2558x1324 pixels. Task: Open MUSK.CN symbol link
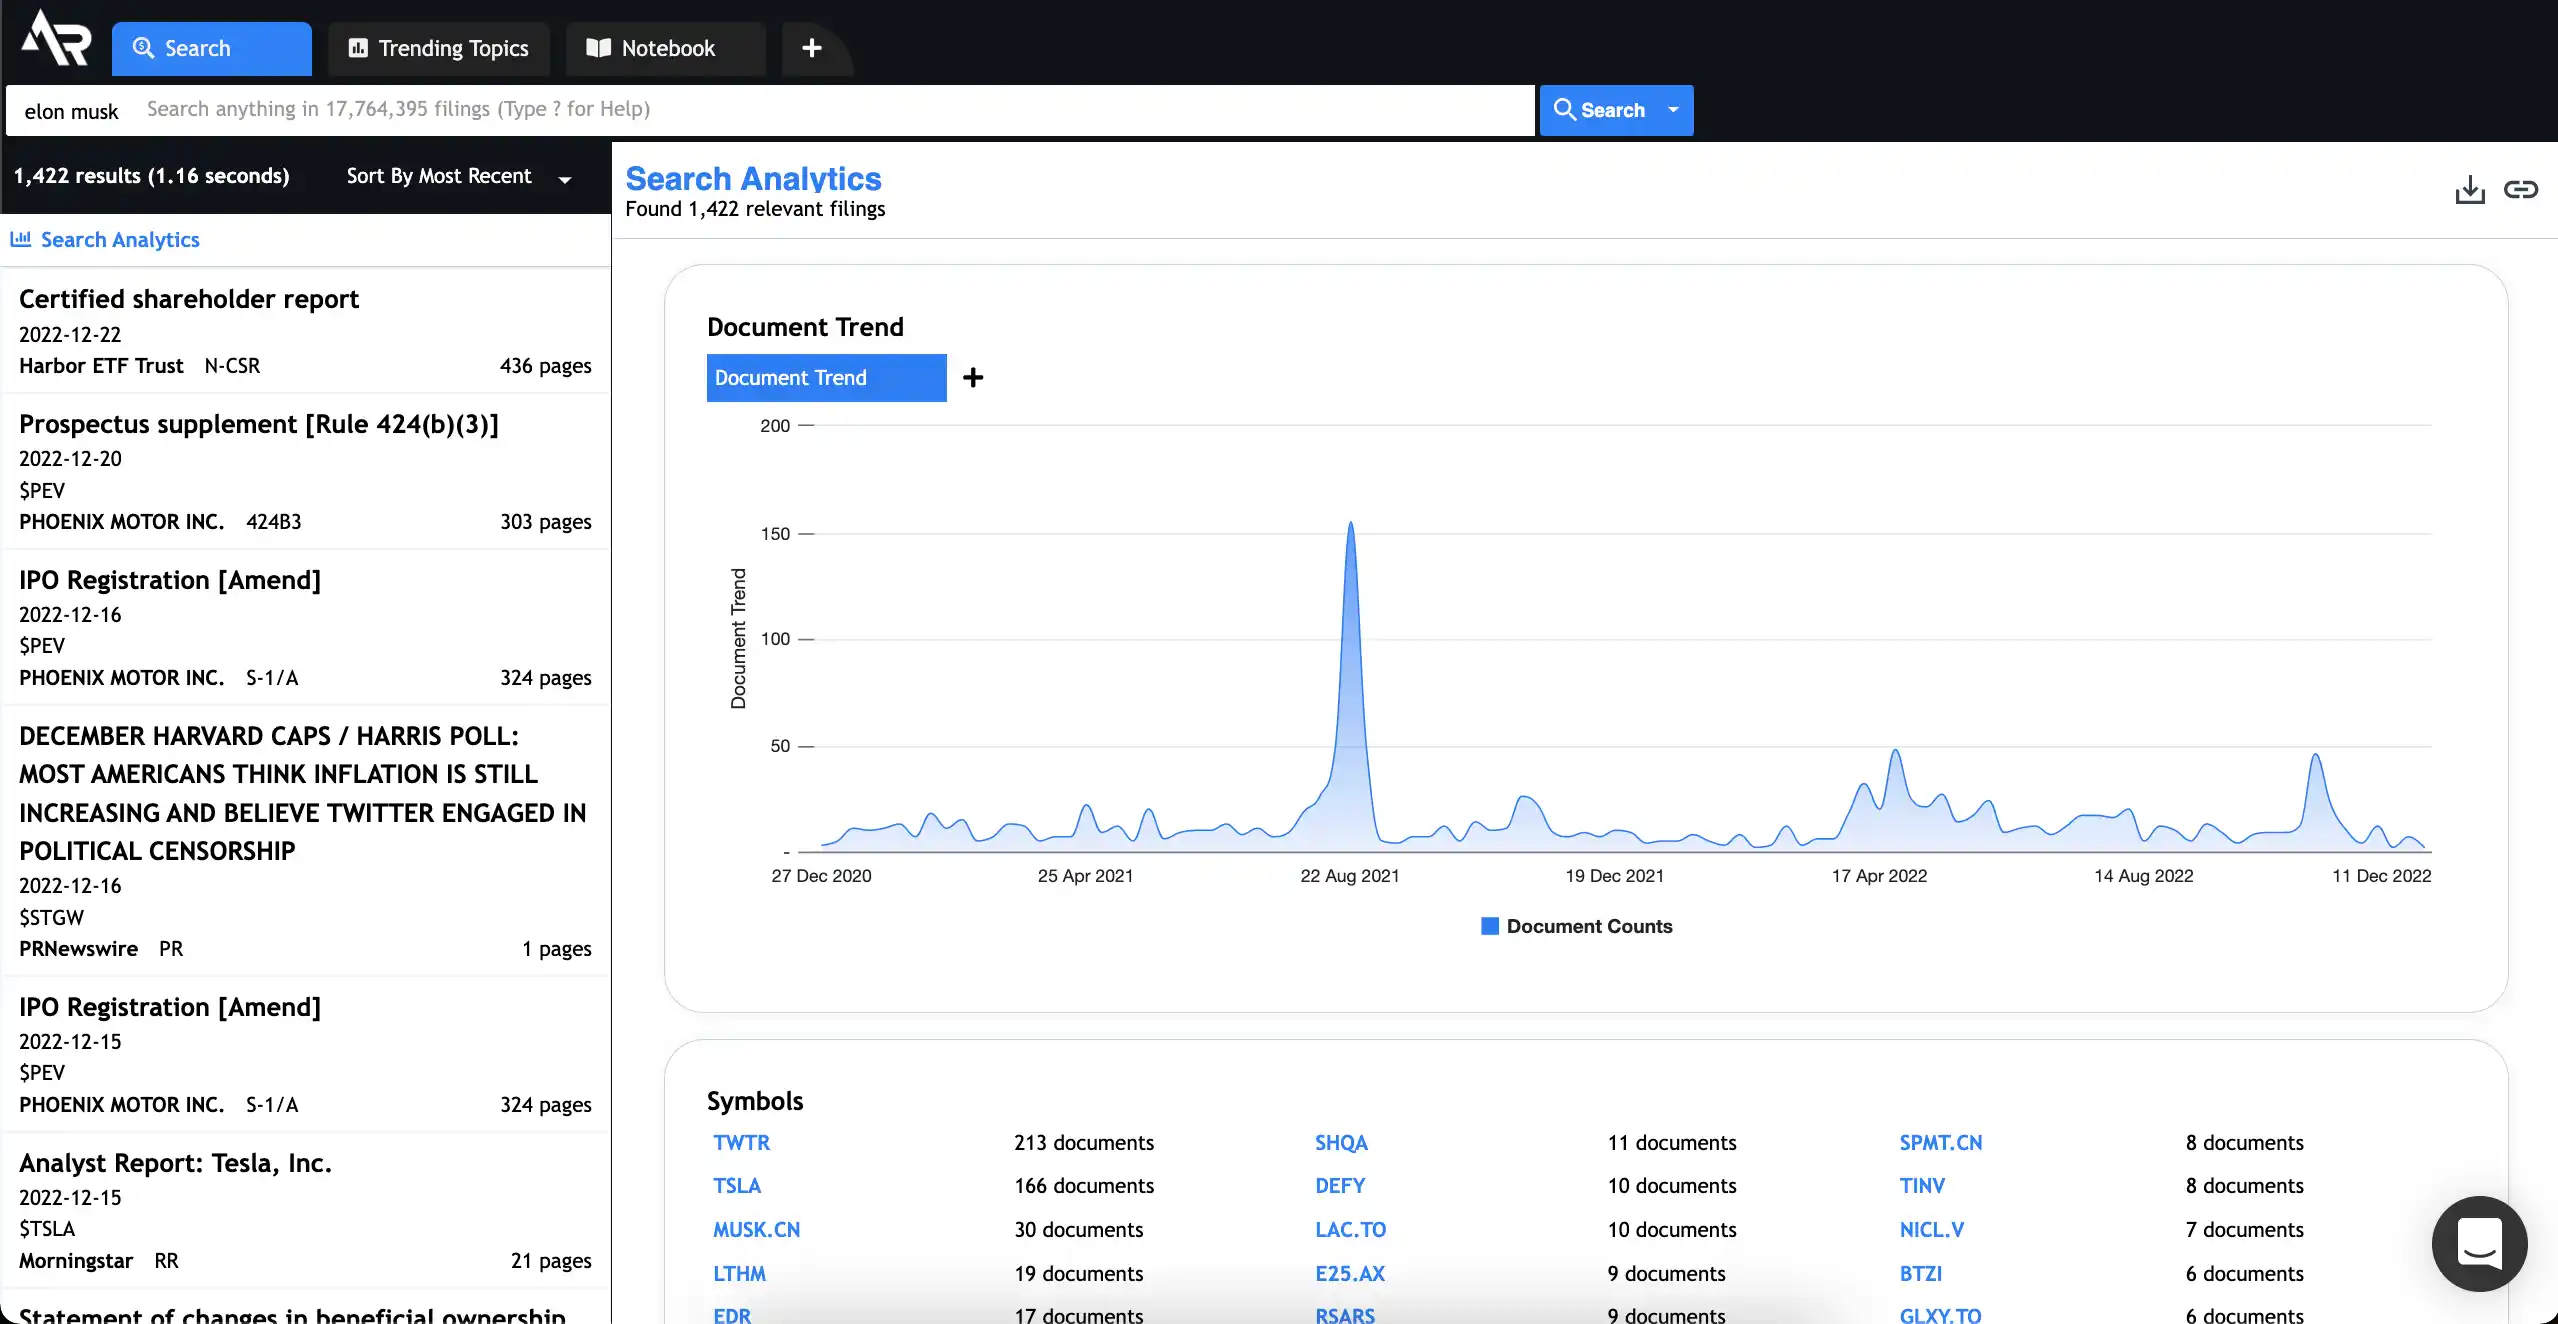tap(756, 1230)
